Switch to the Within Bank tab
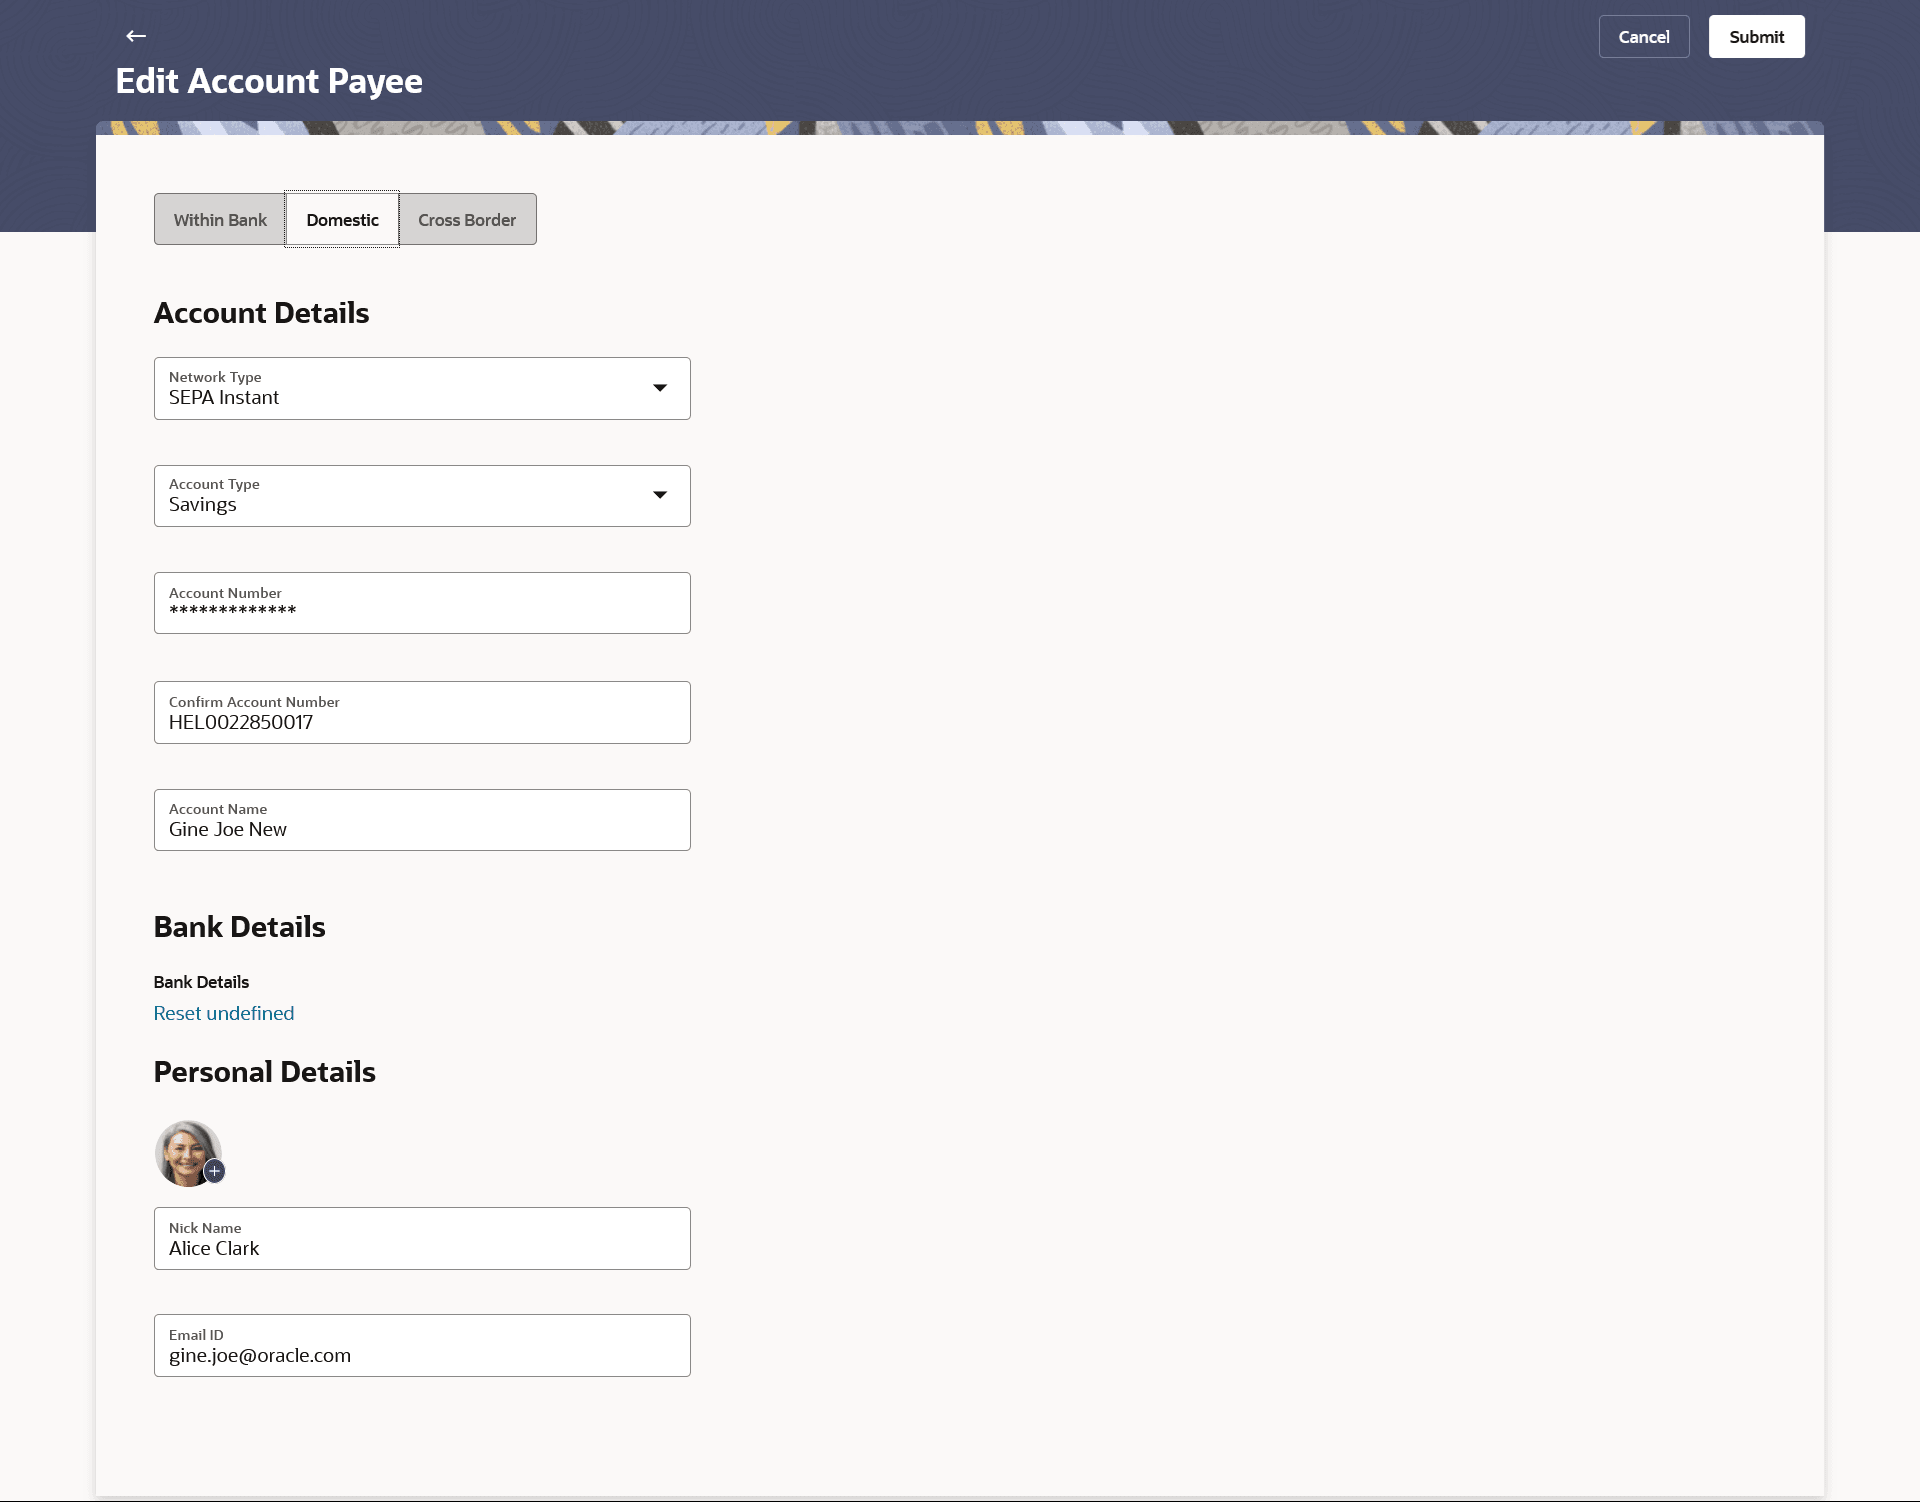 (x=220, y=220)
